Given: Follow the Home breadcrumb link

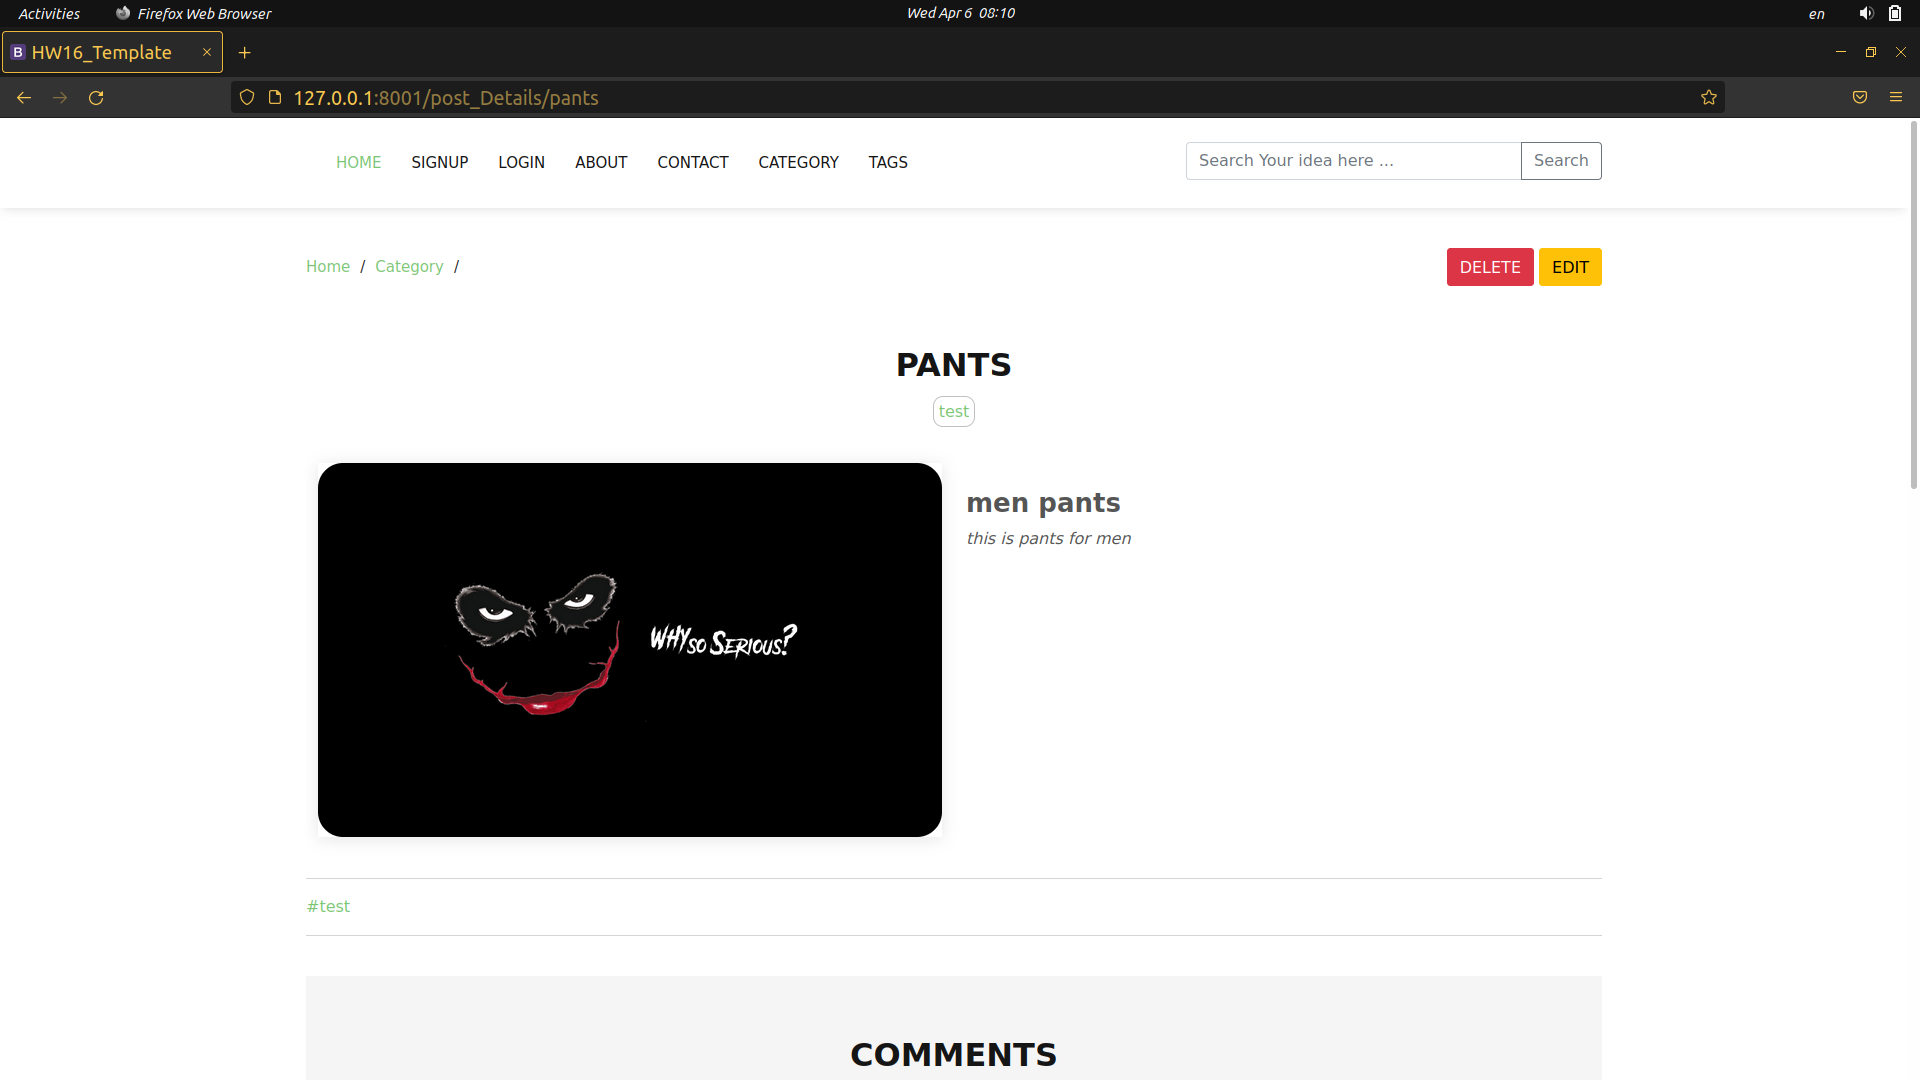Looking at the screenshot, I should [328, 266].
